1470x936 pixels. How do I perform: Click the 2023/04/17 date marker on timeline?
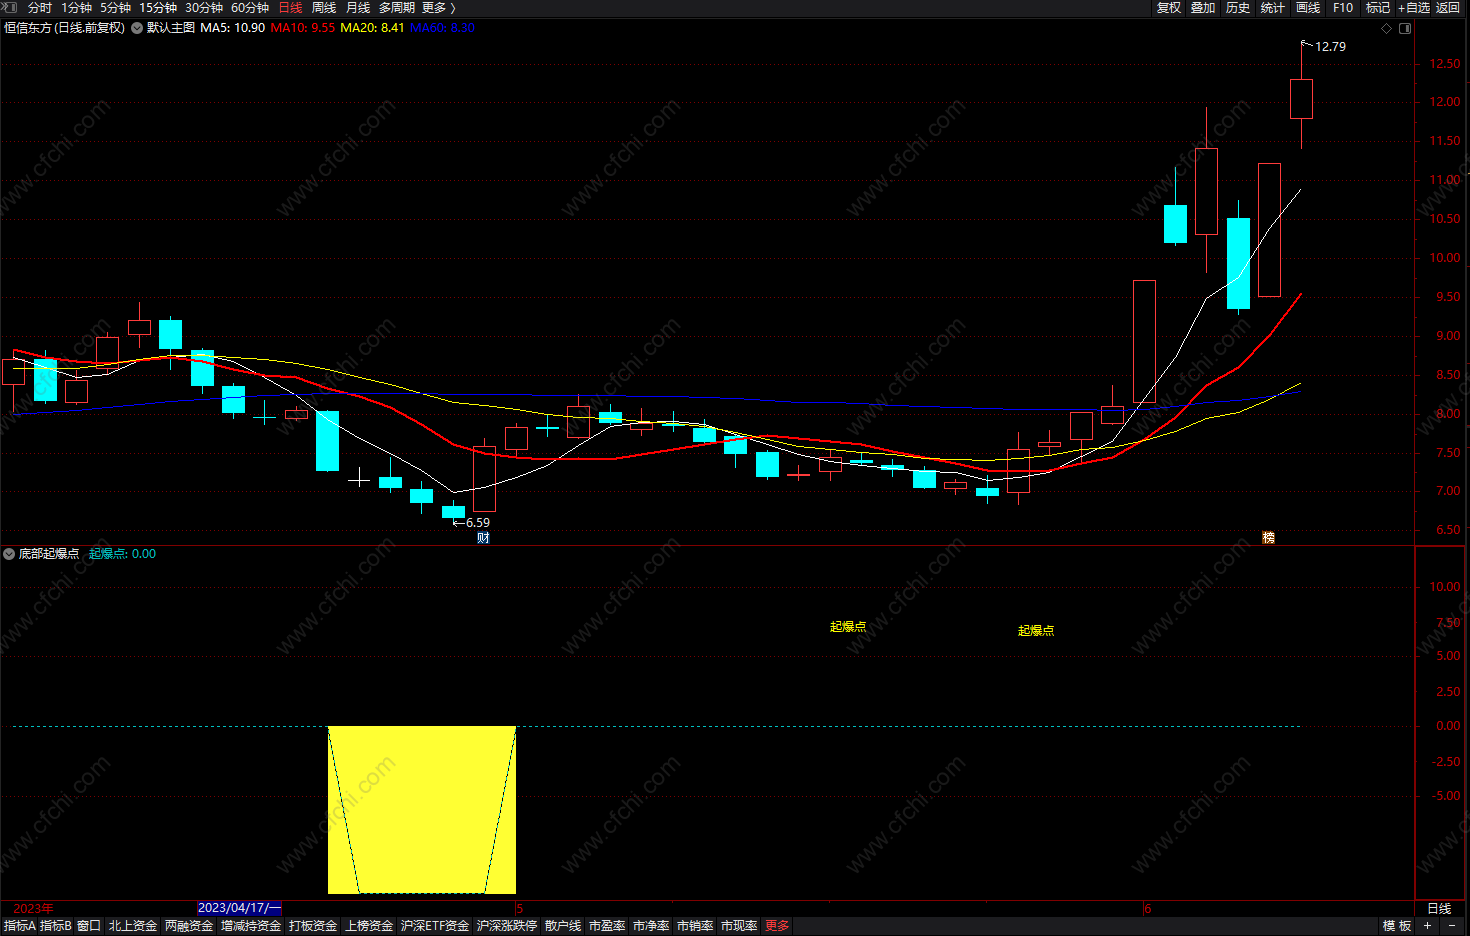pos(240,908)
